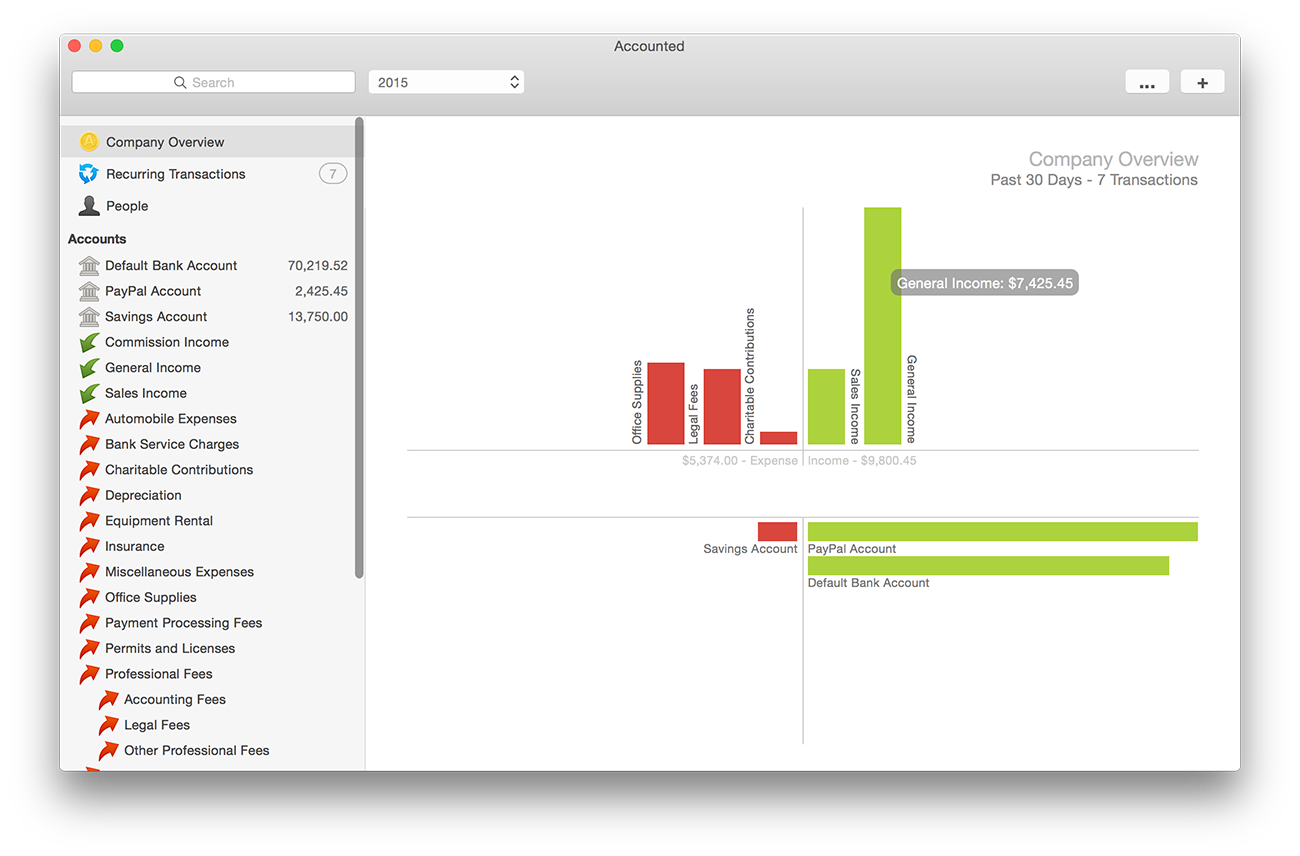The image size is (1300, 856).
Task: Click the vertical Charitable Contributions chart label
Action: click(x=750, y=376)
